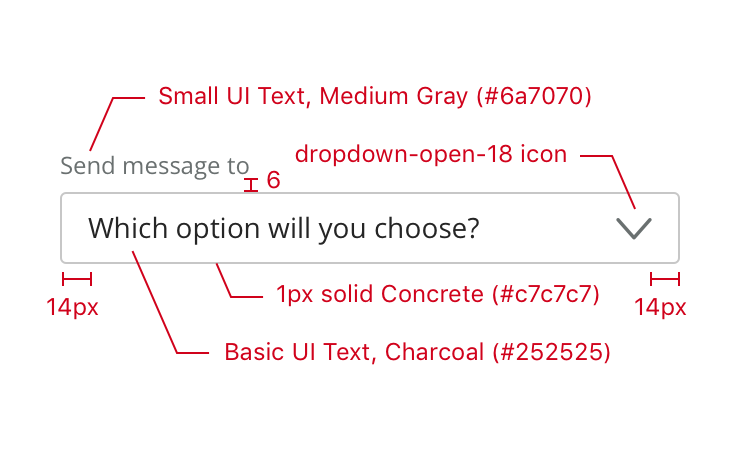Click the "6" spacing value label
740x472 pixels.
pyautogui.click(x=273, y=181)
